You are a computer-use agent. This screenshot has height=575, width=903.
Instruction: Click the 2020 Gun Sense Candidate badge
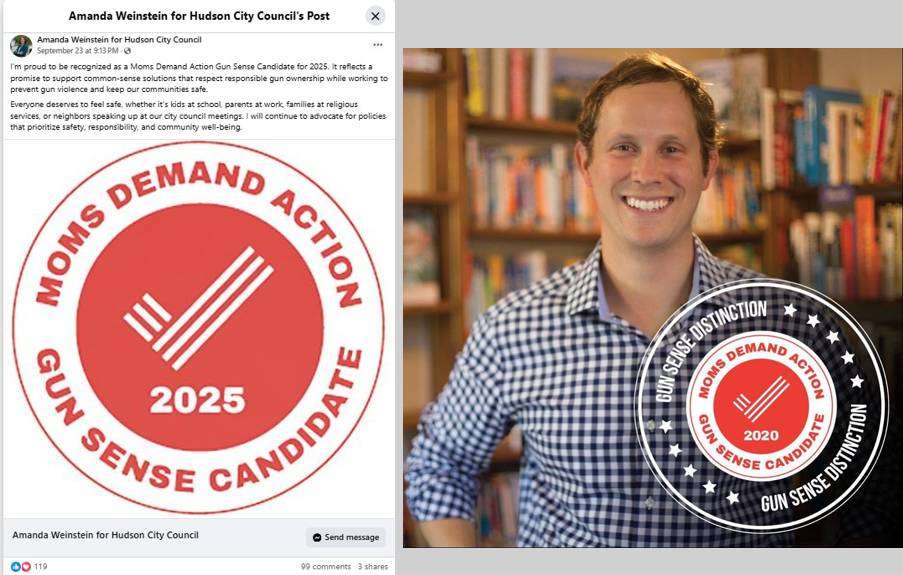click(761, 406)
